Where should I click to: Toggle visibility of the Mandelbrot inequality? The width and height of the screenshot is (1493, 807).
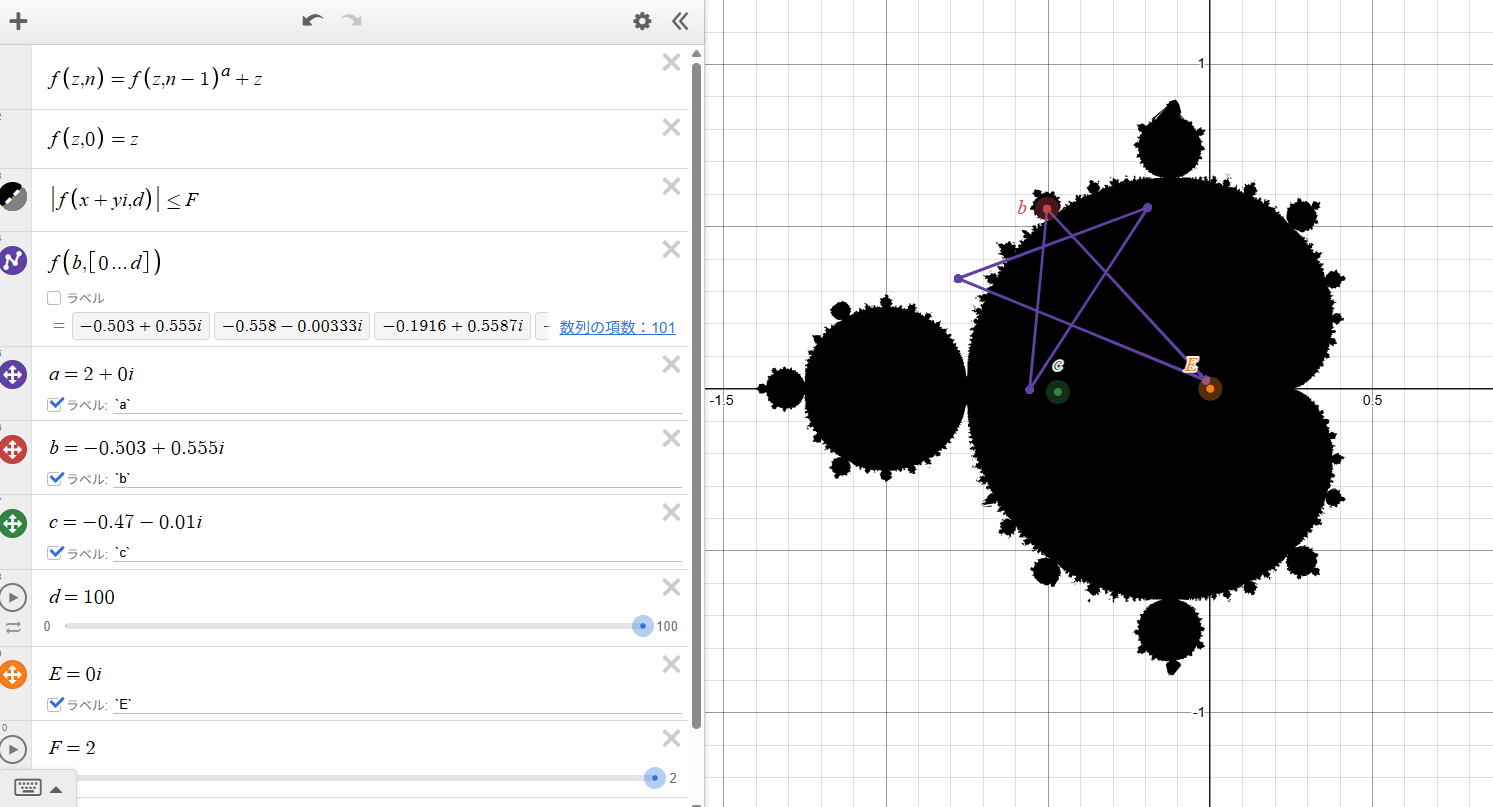(x=13, y=197)
